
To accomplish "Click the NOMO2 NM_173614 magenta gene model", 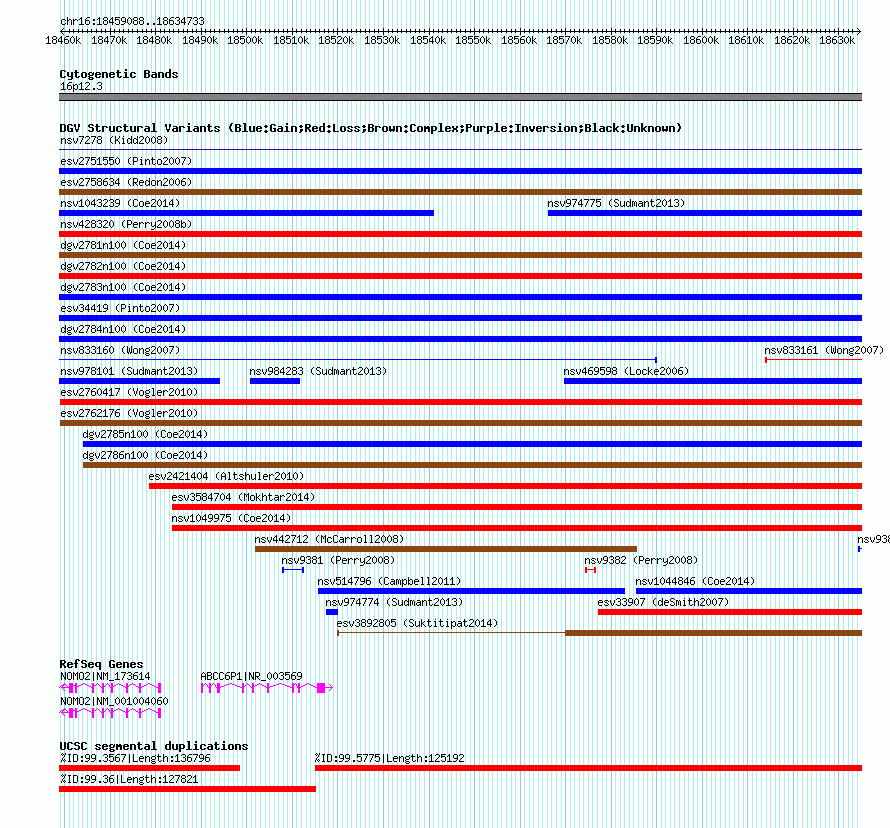I will pos(110,688).
